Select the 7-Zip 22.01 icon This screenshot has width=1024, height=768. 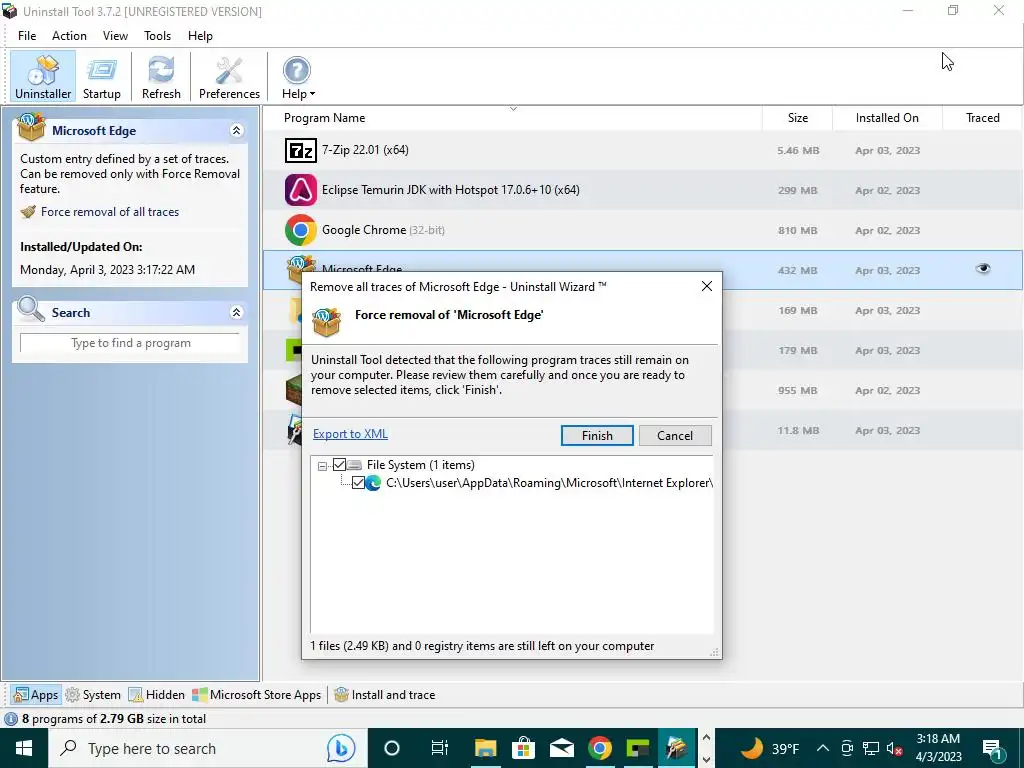coord(300,150)
